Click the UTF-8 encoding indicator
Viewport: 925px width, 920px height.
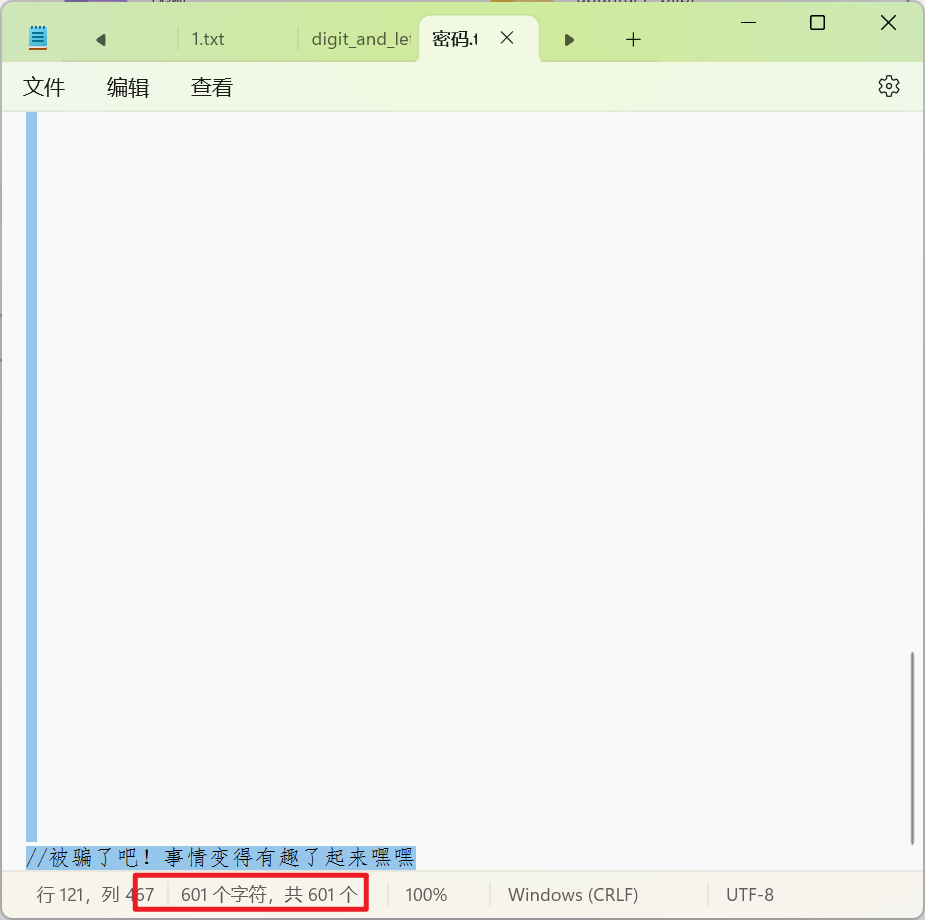click(749, 895)
